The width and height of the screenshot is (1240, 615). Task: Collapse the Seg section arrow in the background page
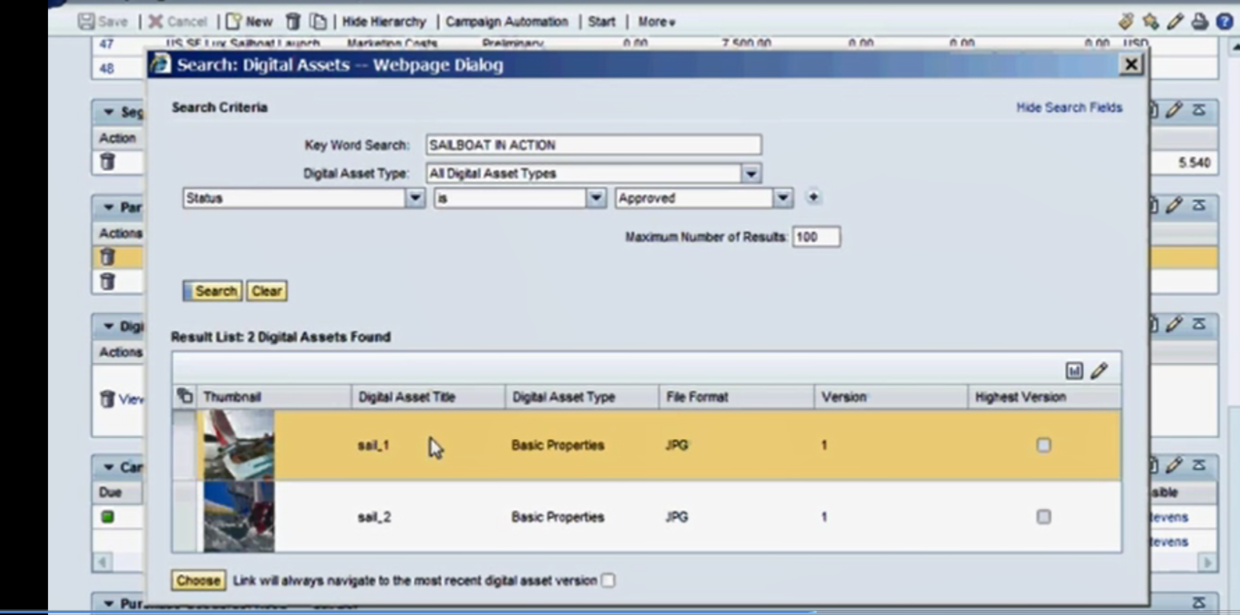[108, 112]
